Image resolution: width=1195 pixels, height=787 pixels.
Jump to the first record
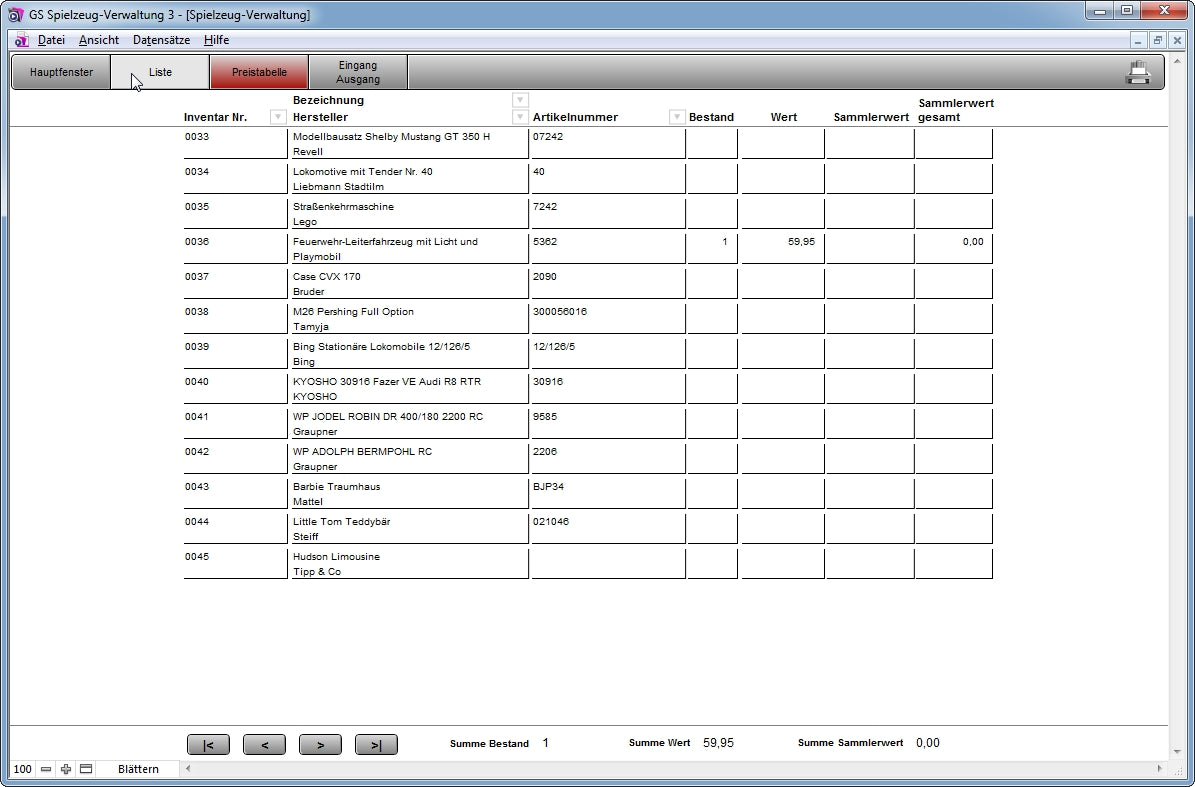[208, 744]
